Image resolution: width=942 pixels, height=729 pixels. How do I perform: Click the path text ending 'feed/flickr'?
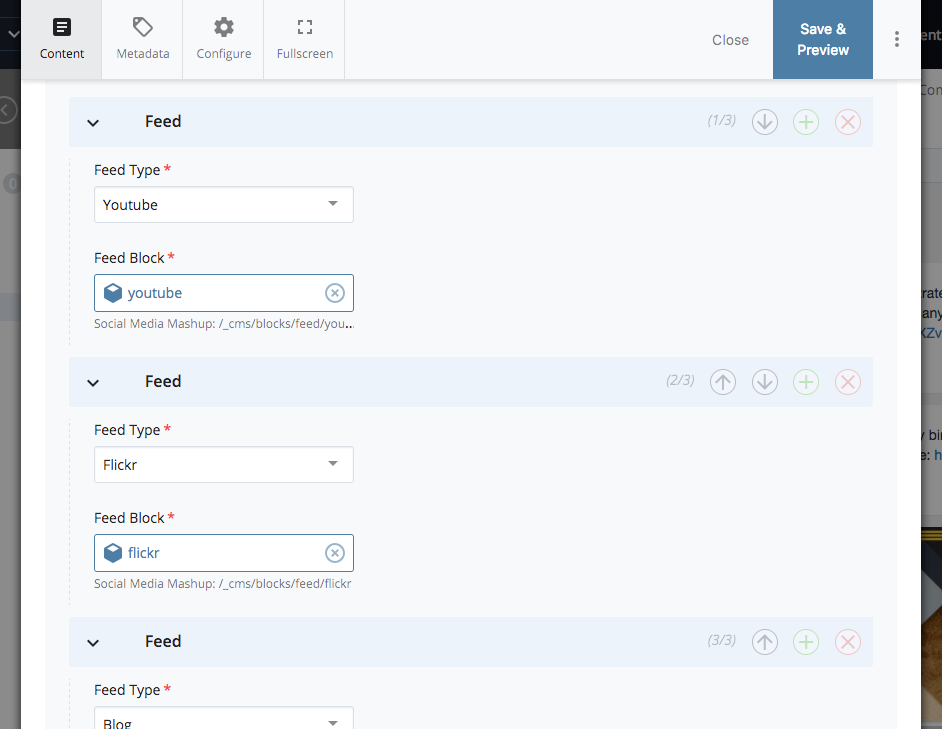pos(222,584)
